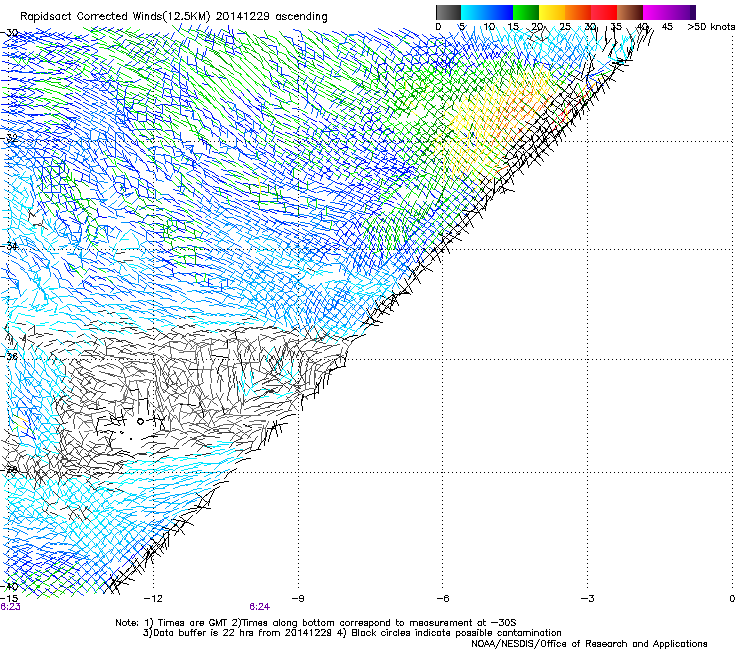
Task: Click the '-36' latitude axis label
Action: pyautogui.click(x=9, y=356)
